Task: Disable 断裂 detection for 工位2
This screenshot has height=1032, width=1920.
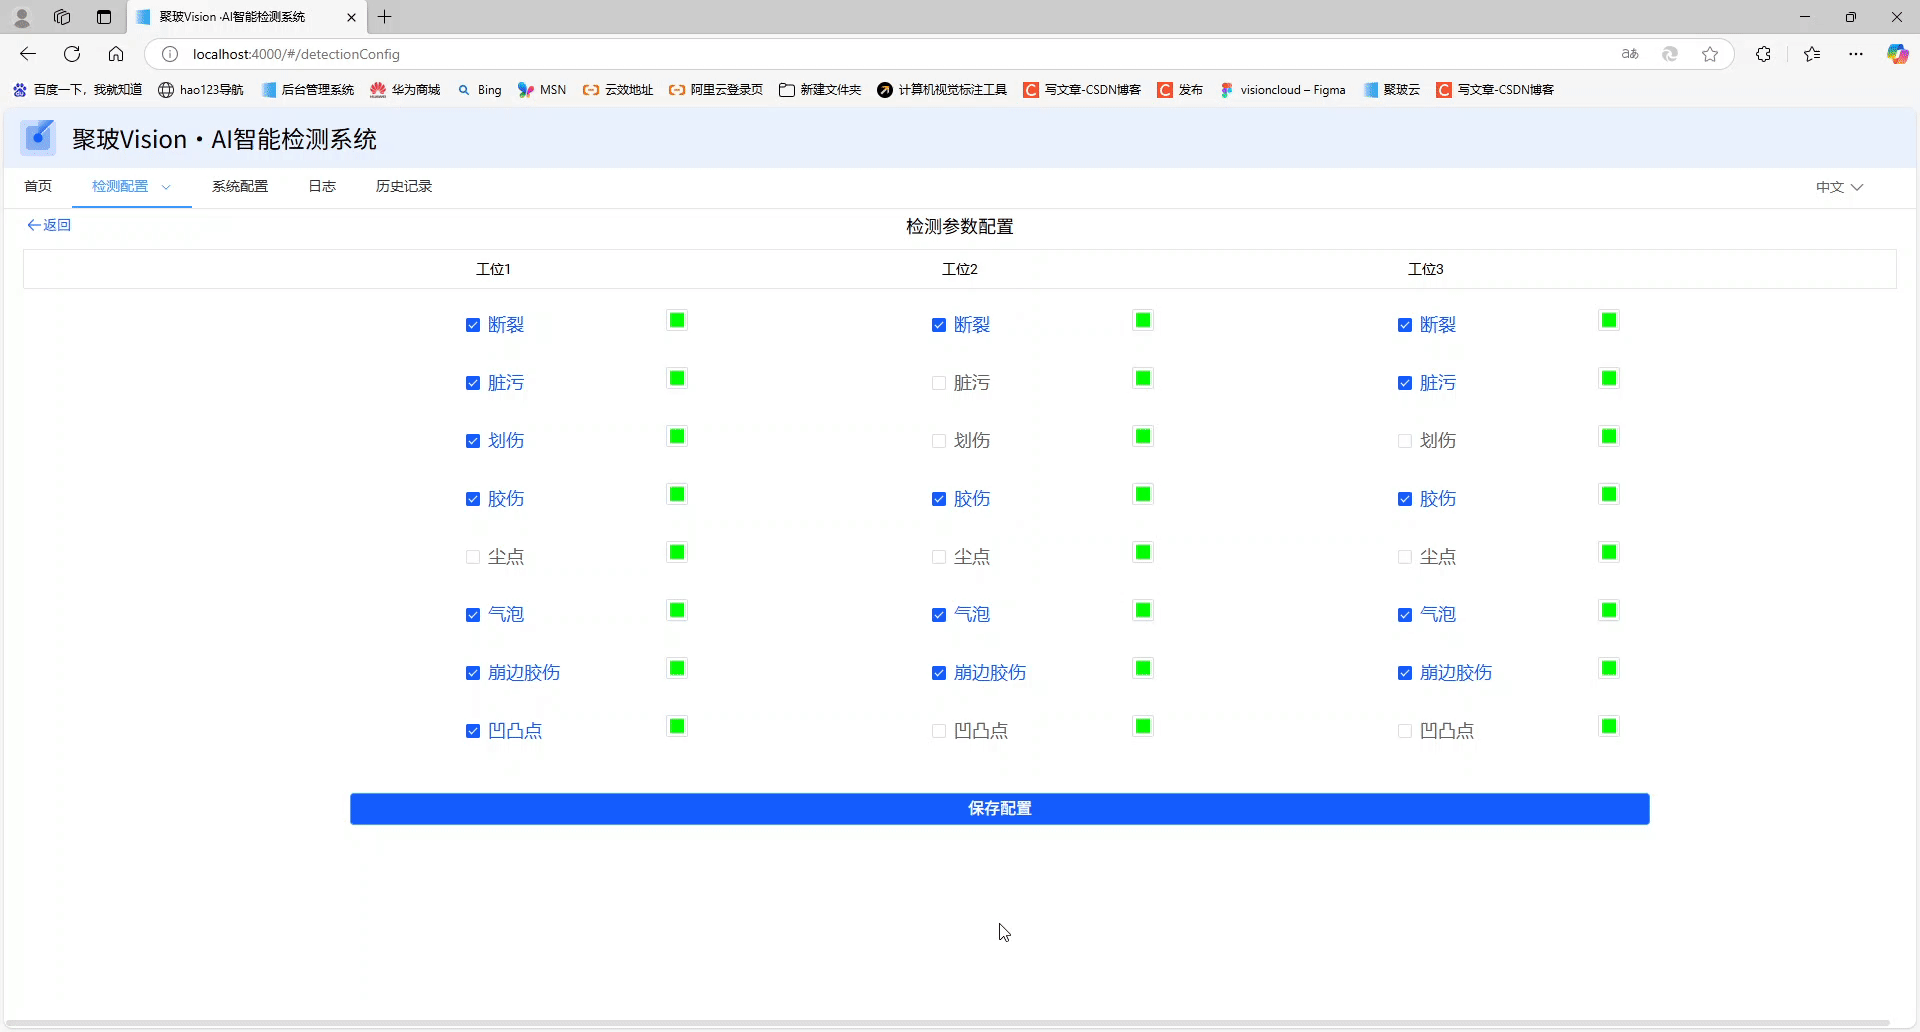Action: 938,325
